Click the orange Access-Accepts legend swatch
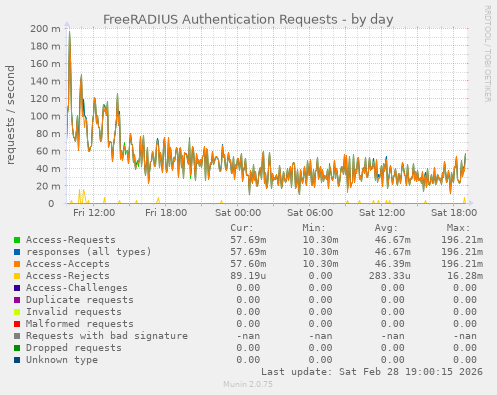 click(x=17, y=264)
